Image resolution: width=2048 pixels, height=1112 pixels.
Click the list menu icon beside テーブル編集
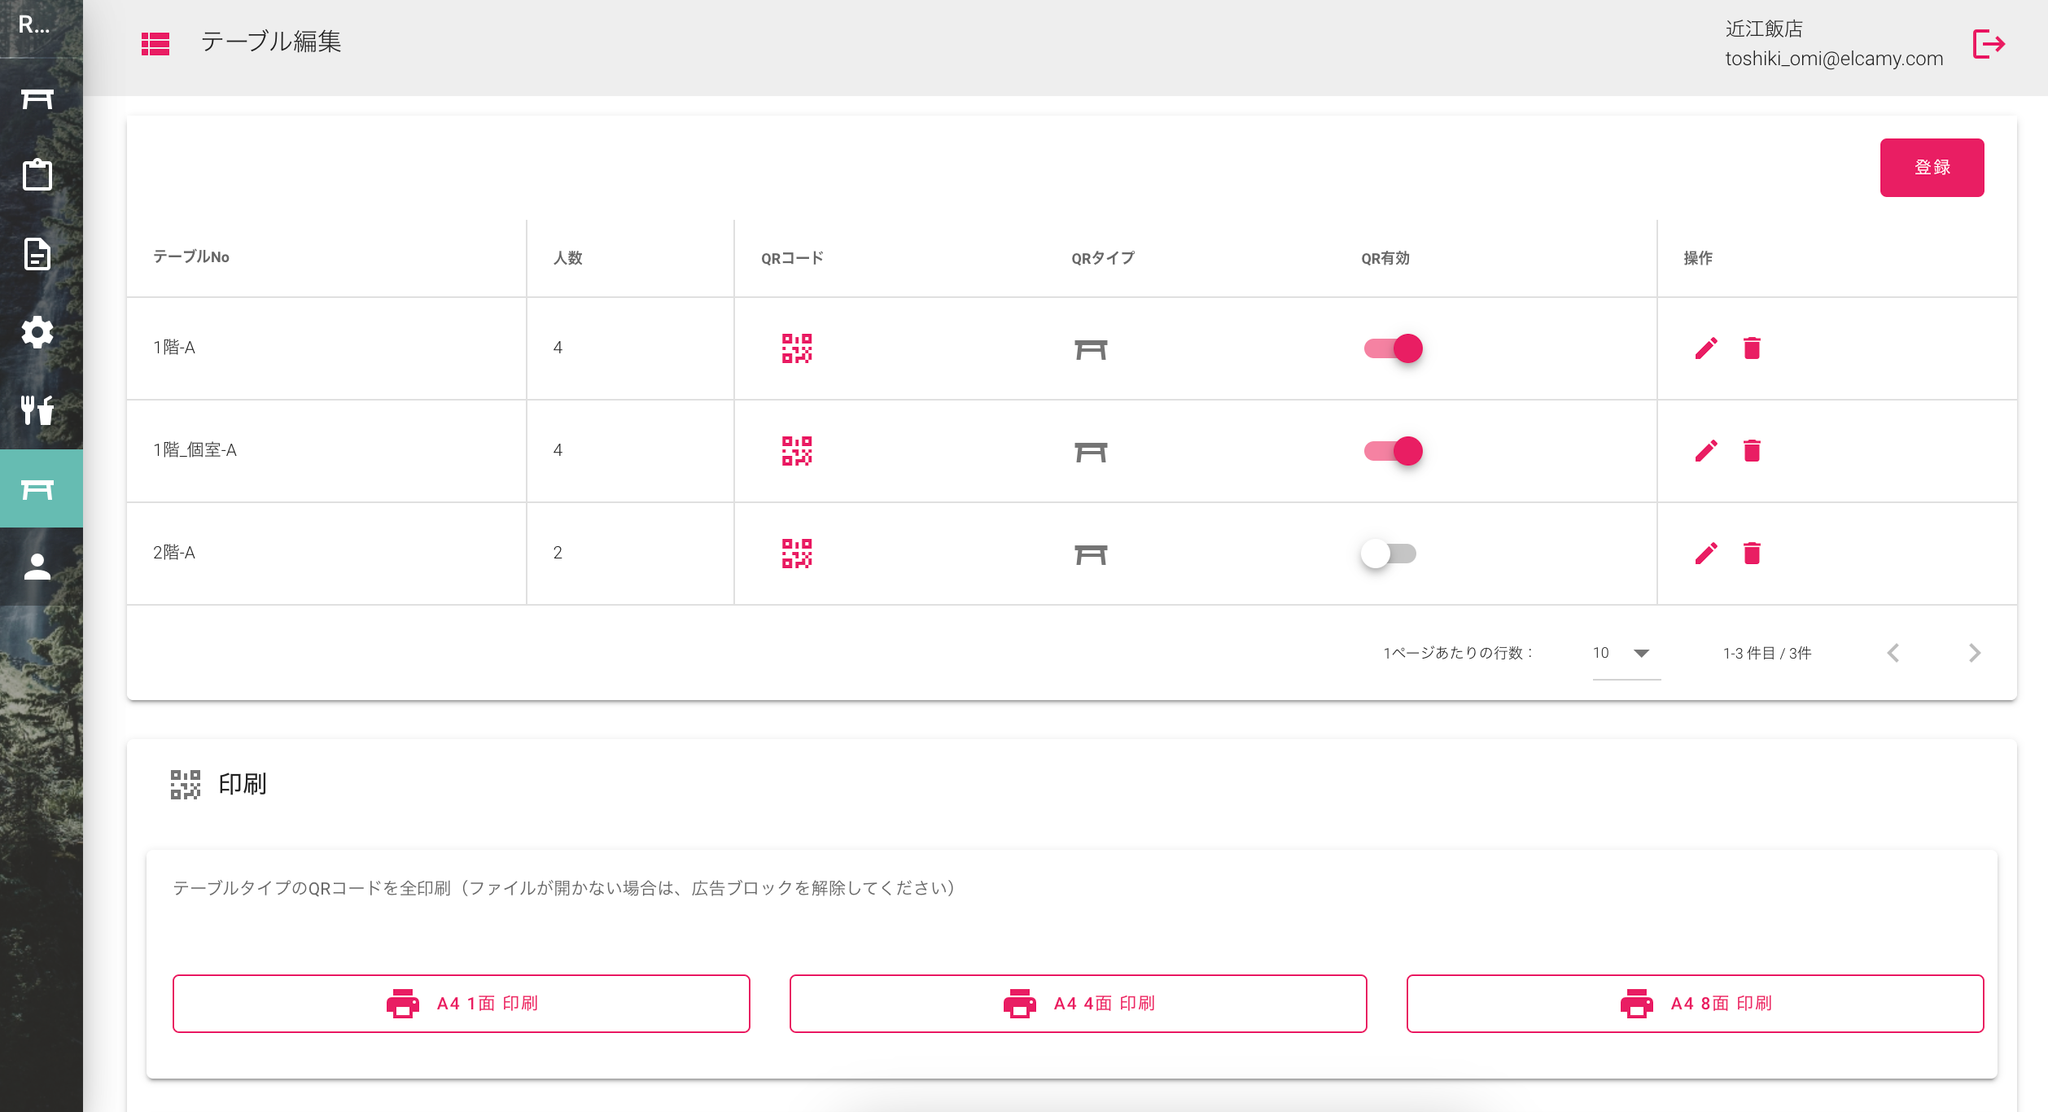[x=155, y=43]
